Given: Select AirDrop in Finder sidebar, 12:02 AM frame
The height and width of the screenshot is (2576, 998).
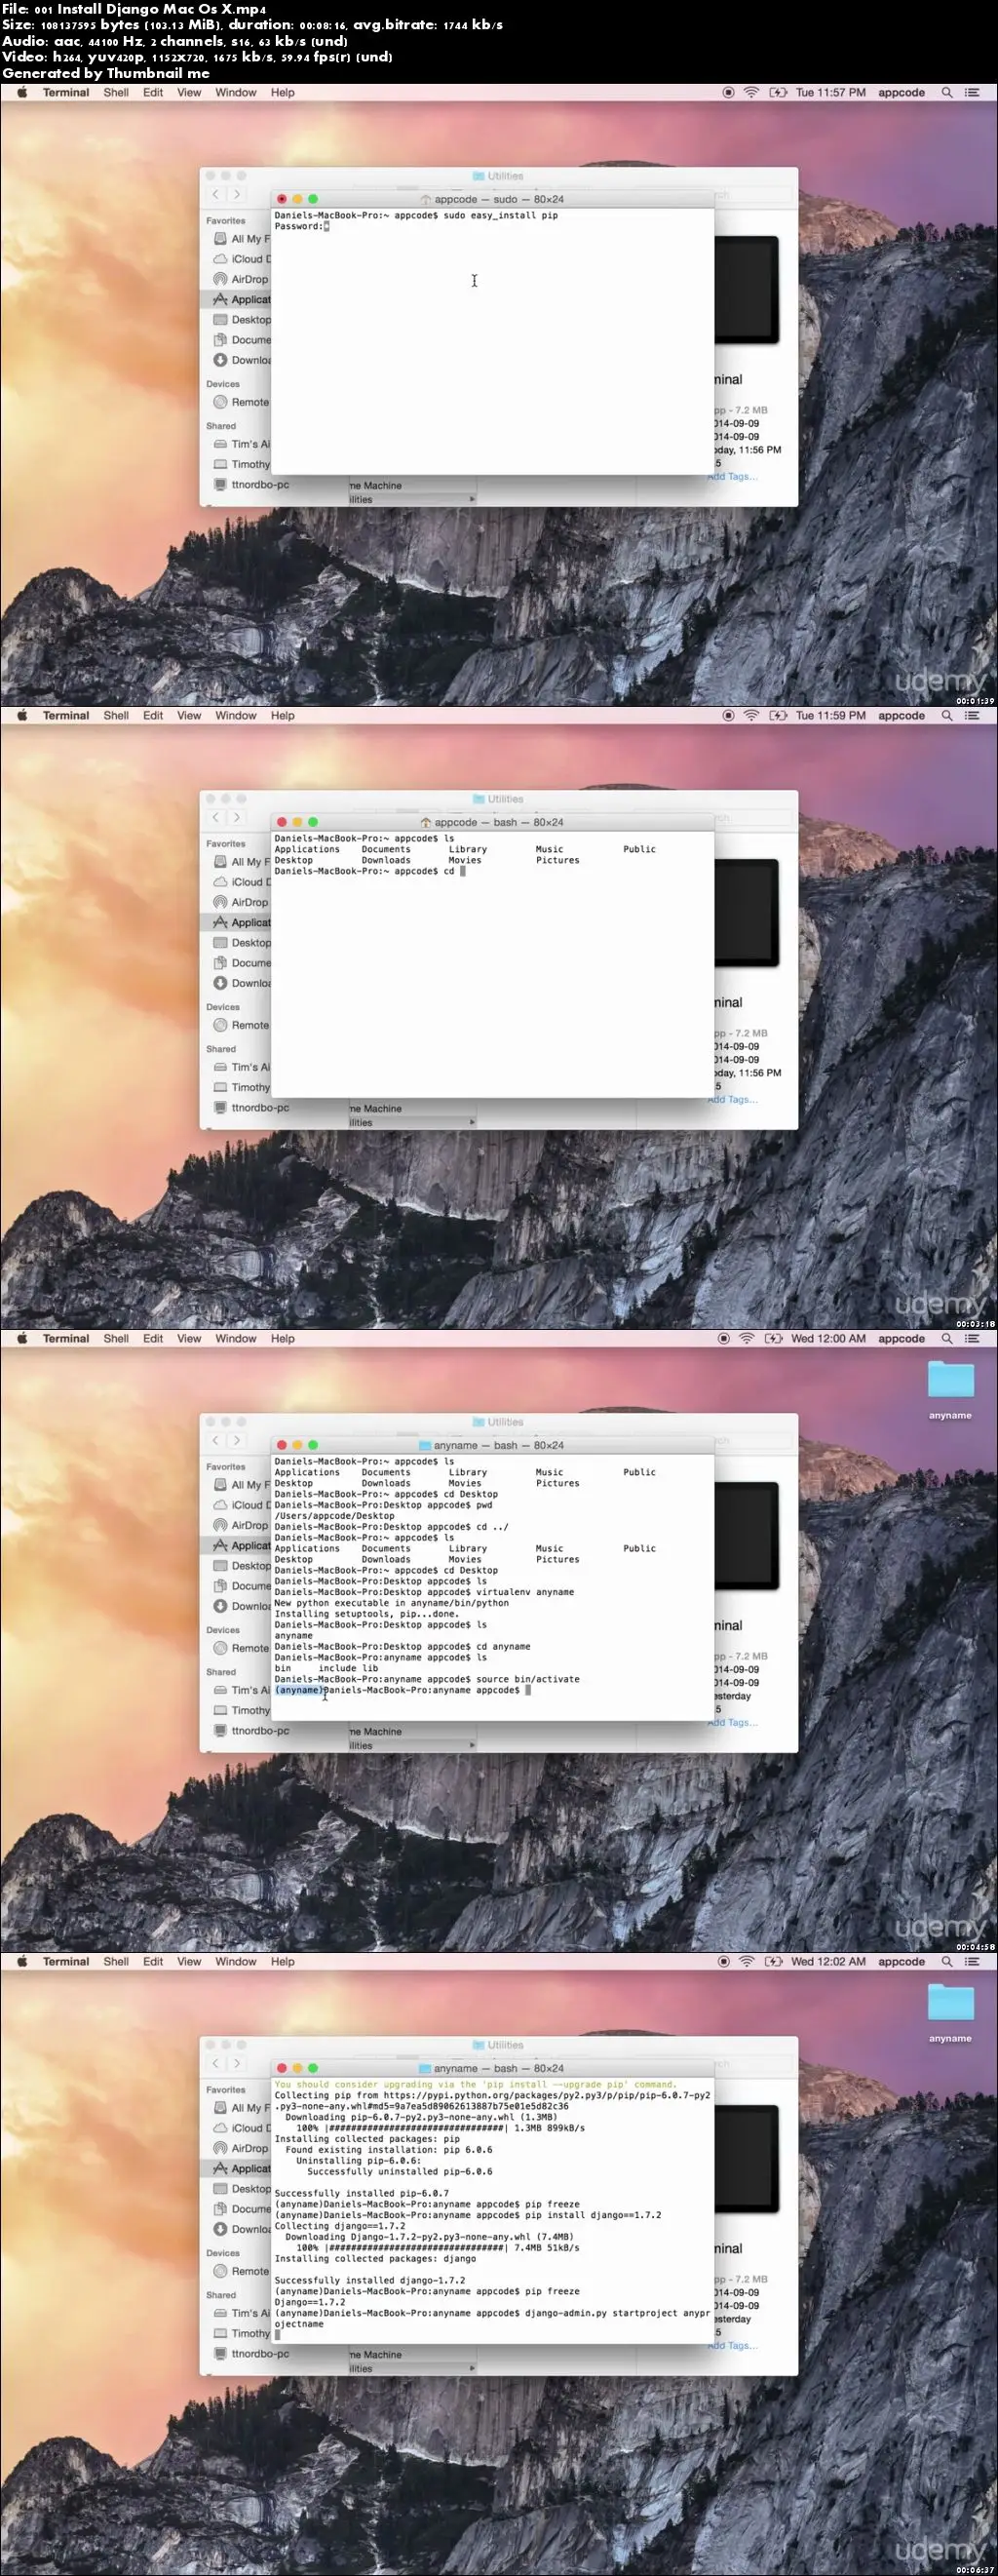Looking at the screenshot, I should pyautogui.click(x=241, y=2148).
